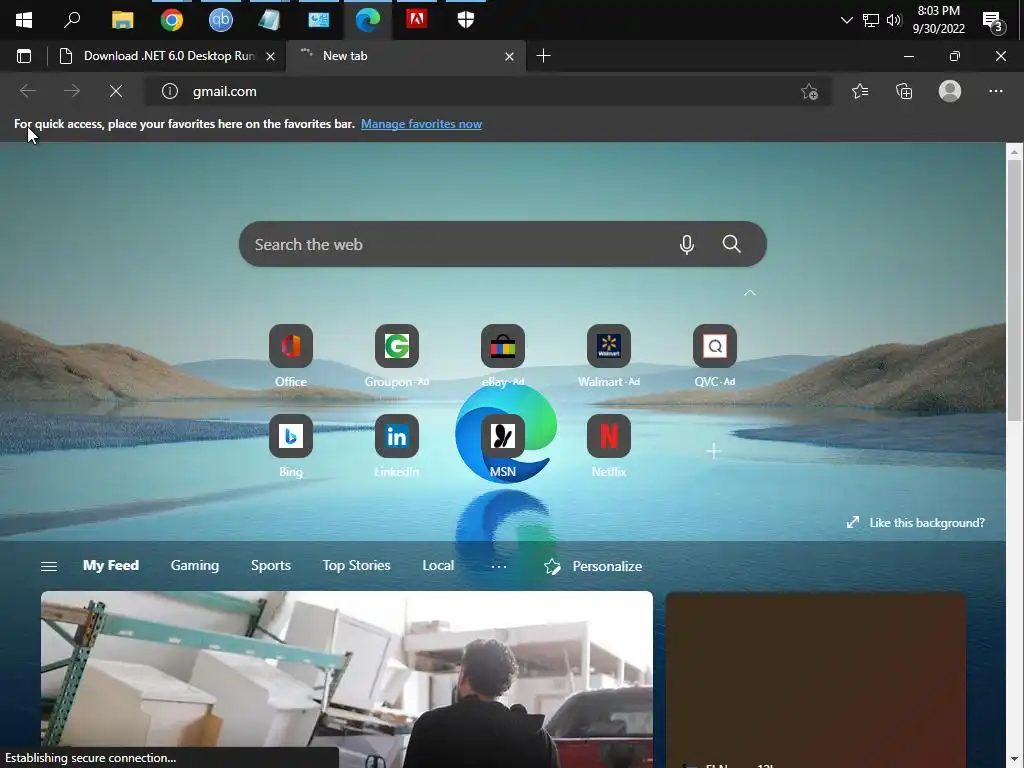This screenshot has width=1024, height=768.
Task: Open the clock and date
Action: 938,20
